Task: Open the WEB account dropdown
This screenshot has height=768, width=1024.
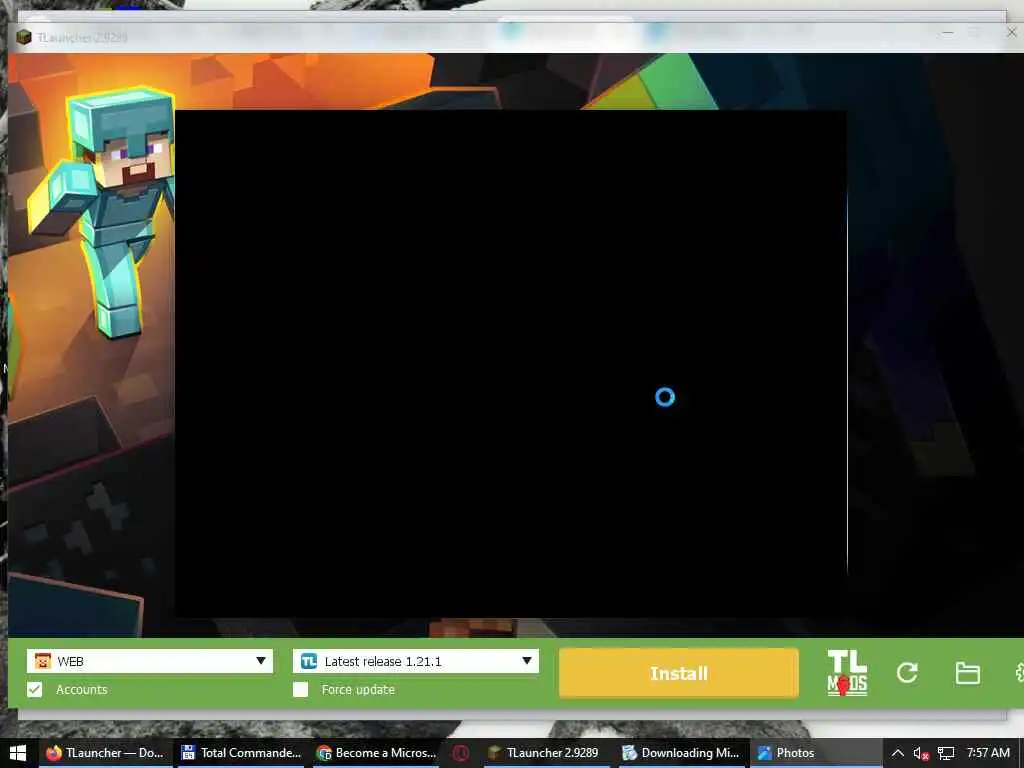Action: coord(150,661)
